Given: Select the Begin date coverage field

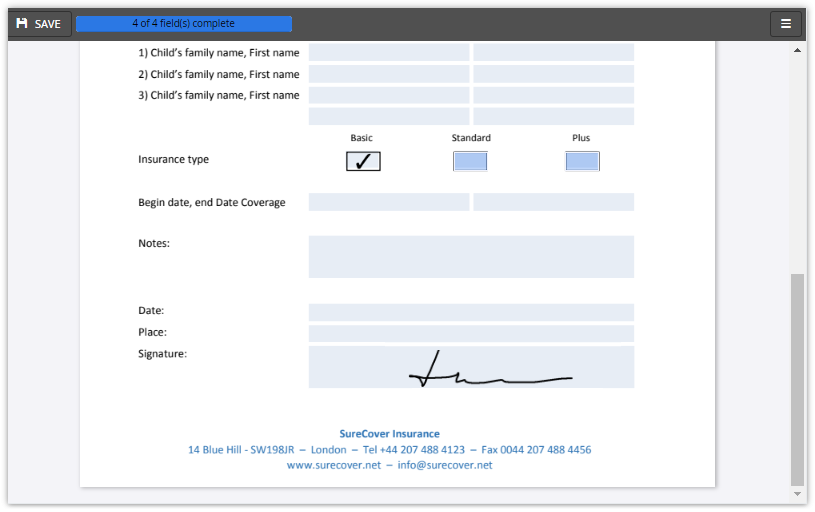Looking at the screenshot, I should click(x=388, y=202).
